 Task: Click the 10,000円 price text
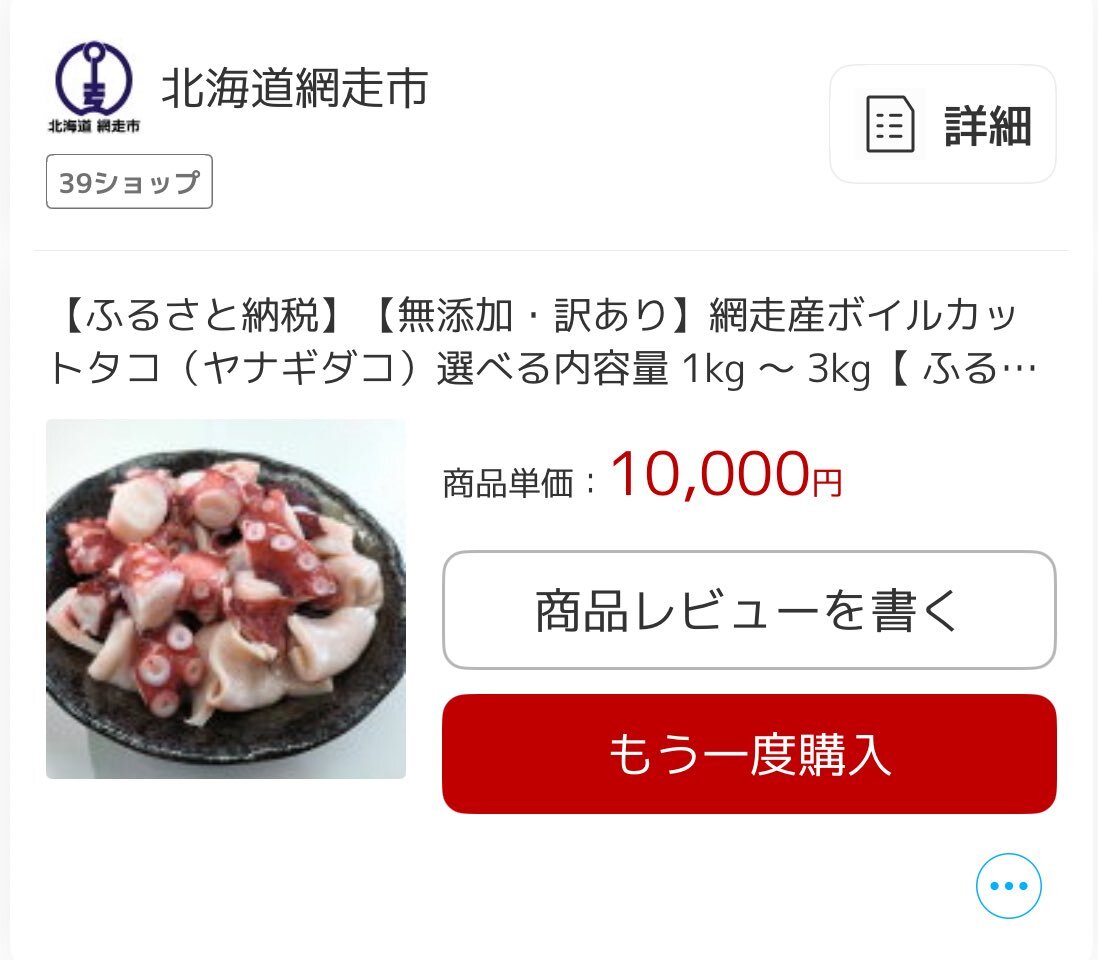click(726, 474)
